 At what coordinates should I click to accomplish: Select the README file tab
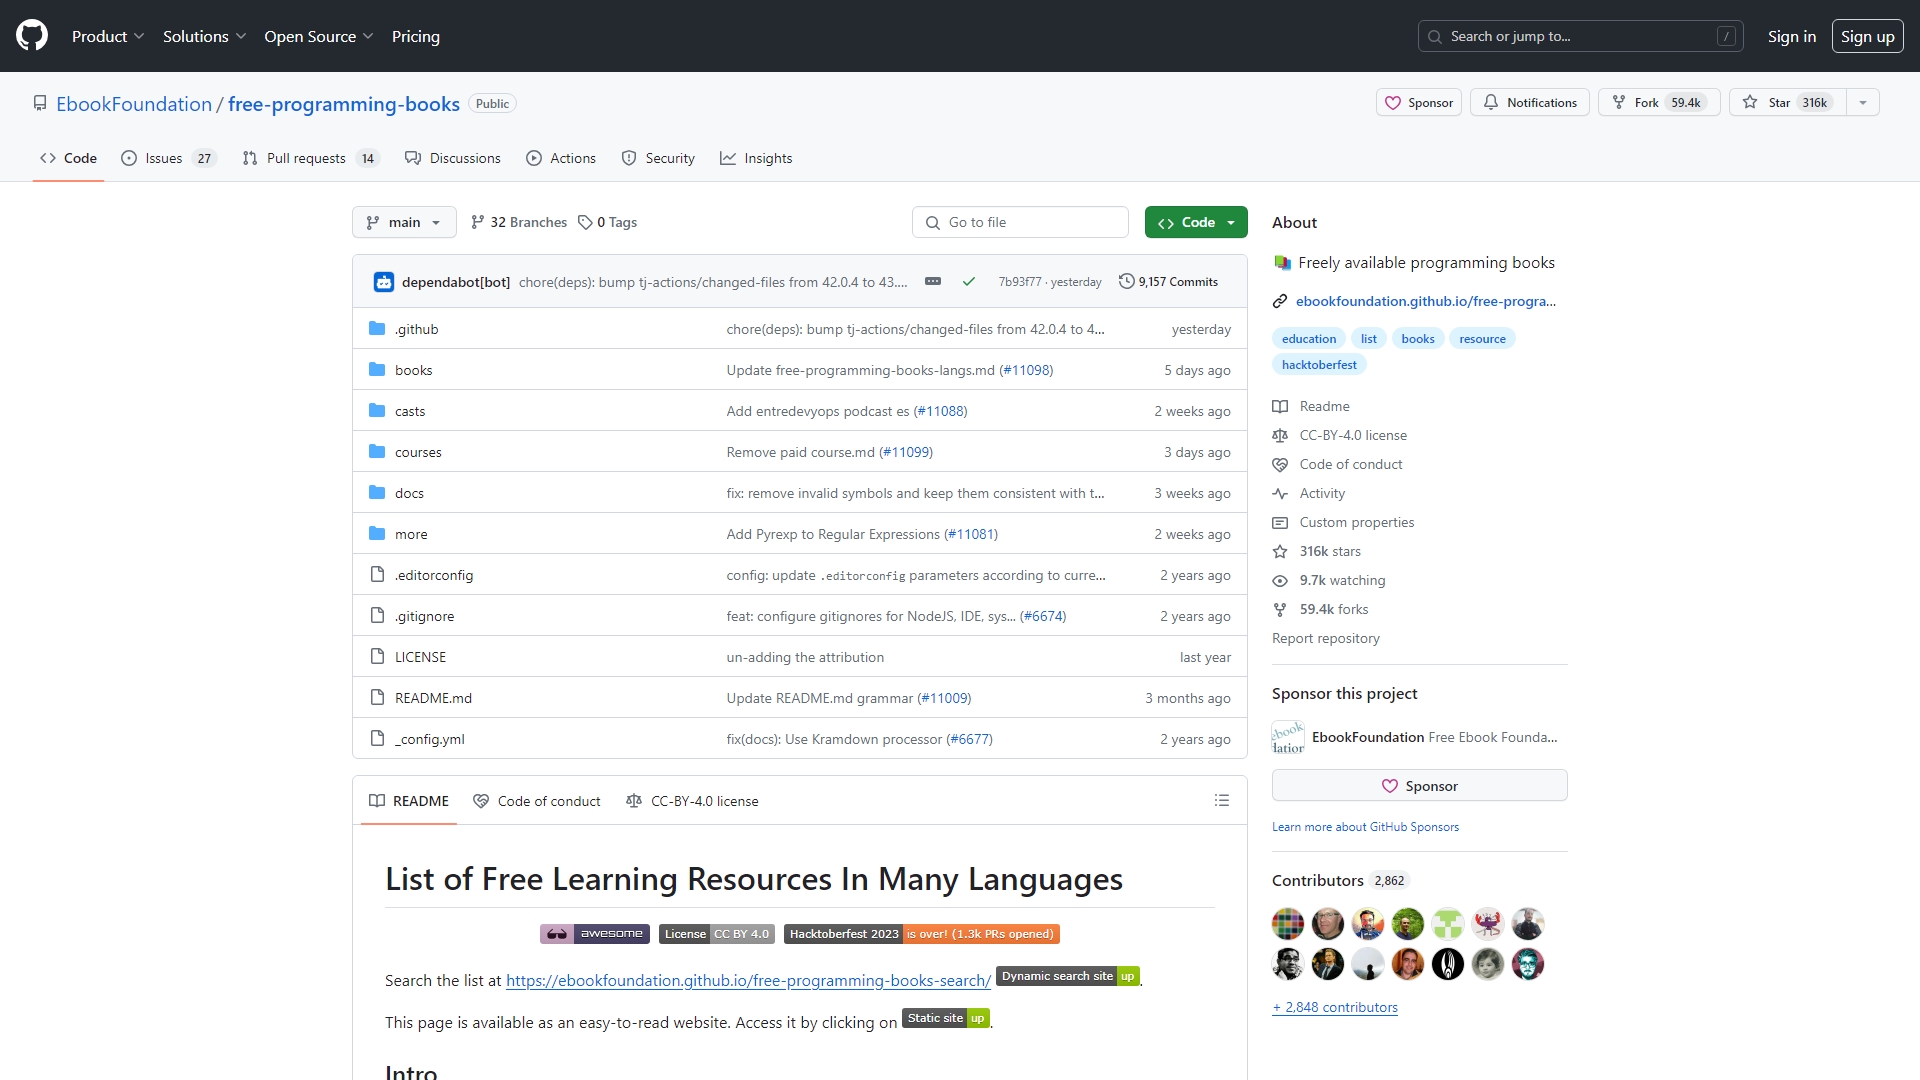[x=409, y=800]
